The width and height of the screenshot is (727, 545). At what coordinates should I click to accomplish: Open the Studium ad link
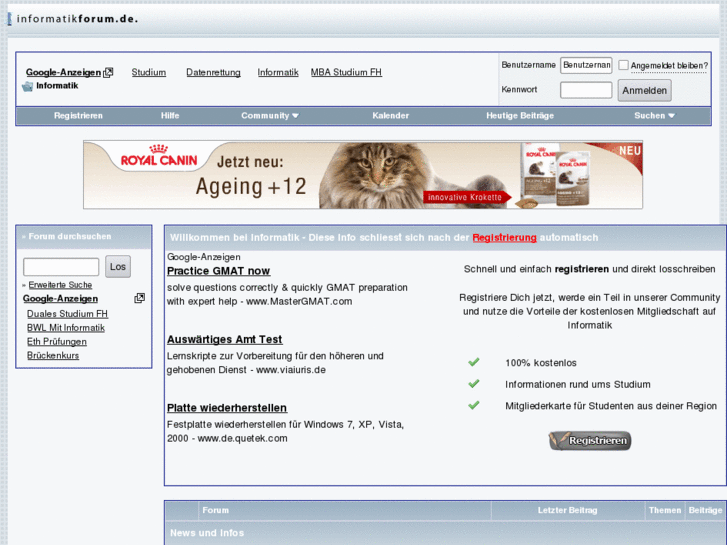[x=149, y=72]
